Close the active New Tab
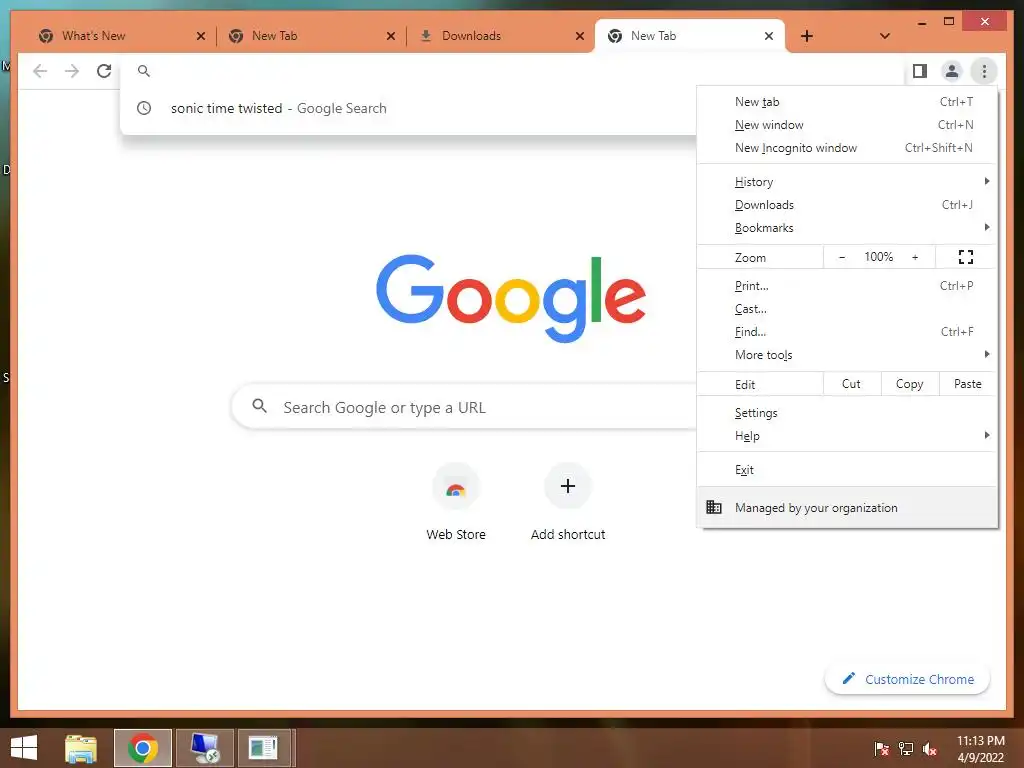This screenshot has height=768, width=1024. pos(769,36)
